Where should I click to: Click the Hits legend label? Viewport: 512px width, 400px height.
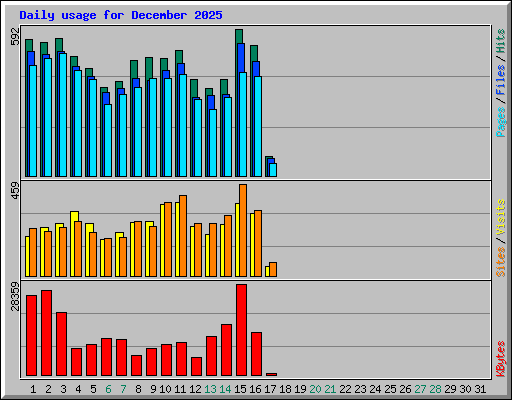(x=501, y=41)
